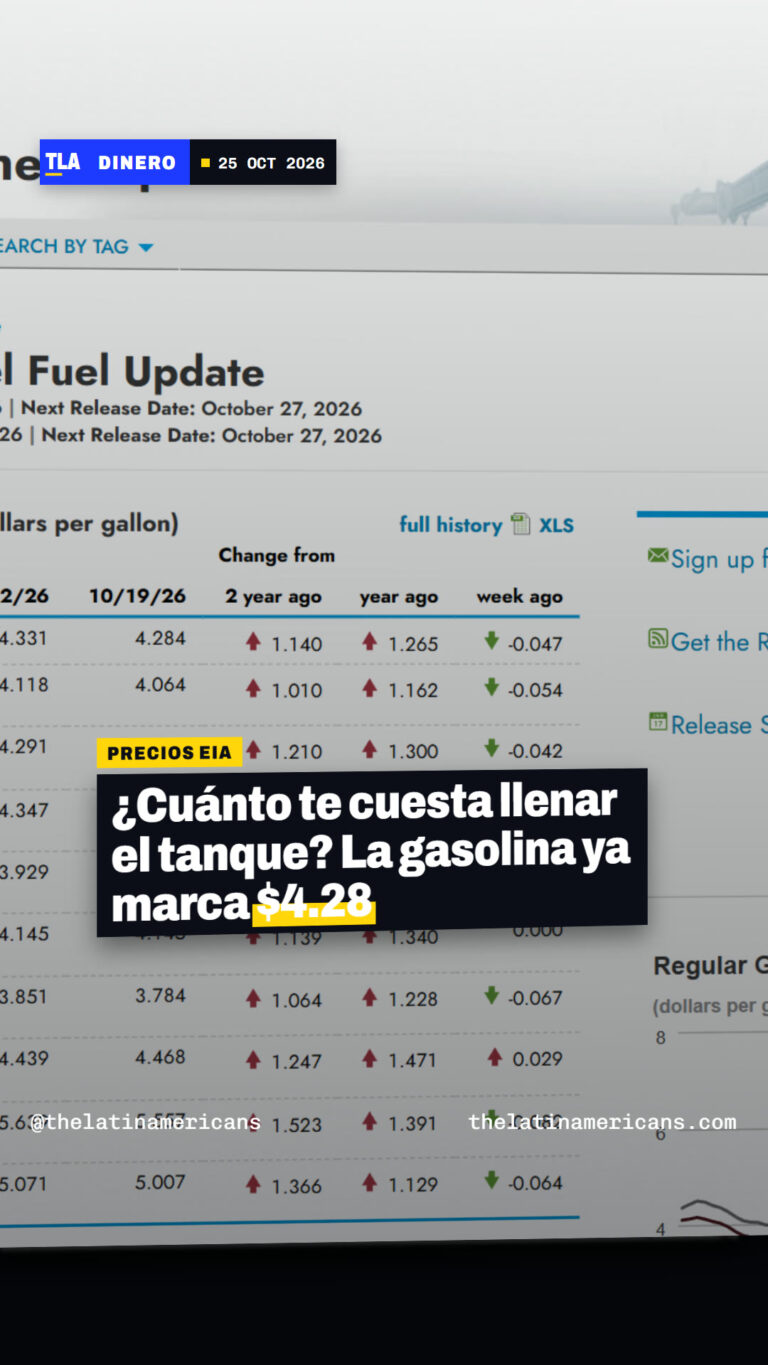The image size is (768, 1365).
Task: Select the 4.284 price cell
Action: point(161,638)
